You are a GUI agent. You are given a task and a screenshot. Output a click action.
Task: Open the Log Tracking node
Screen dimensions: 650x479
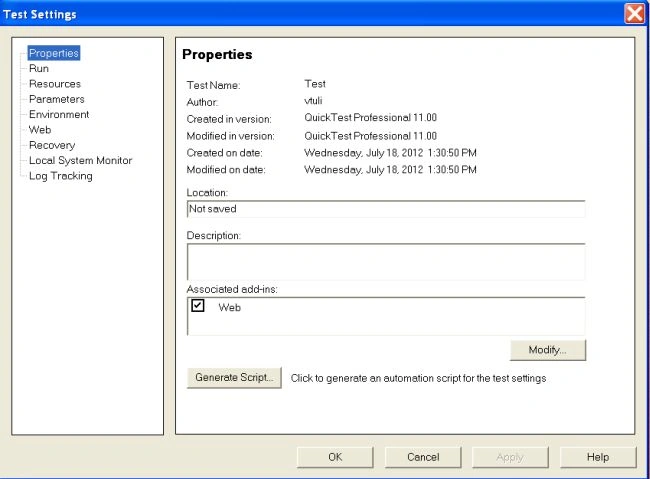(61, 176)
